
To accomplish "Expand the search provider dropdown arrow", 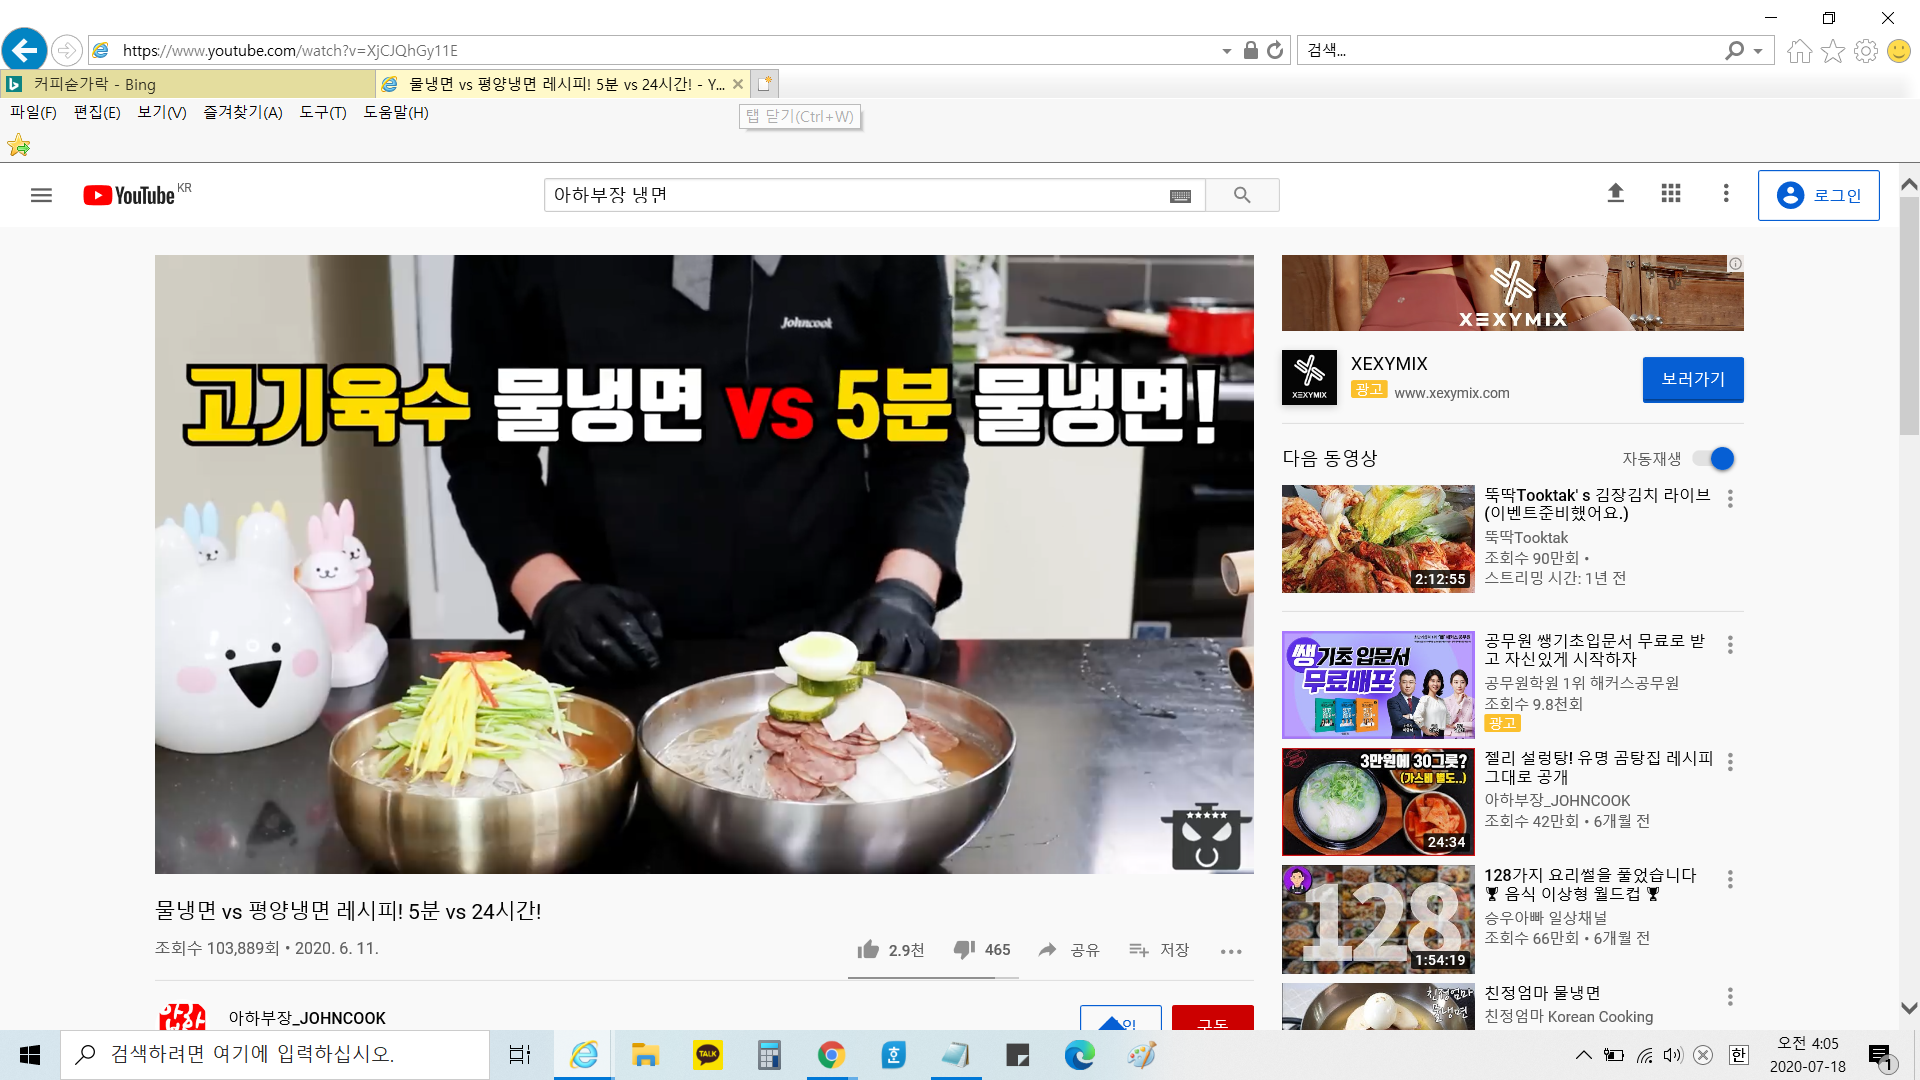I will (1758, 51).
